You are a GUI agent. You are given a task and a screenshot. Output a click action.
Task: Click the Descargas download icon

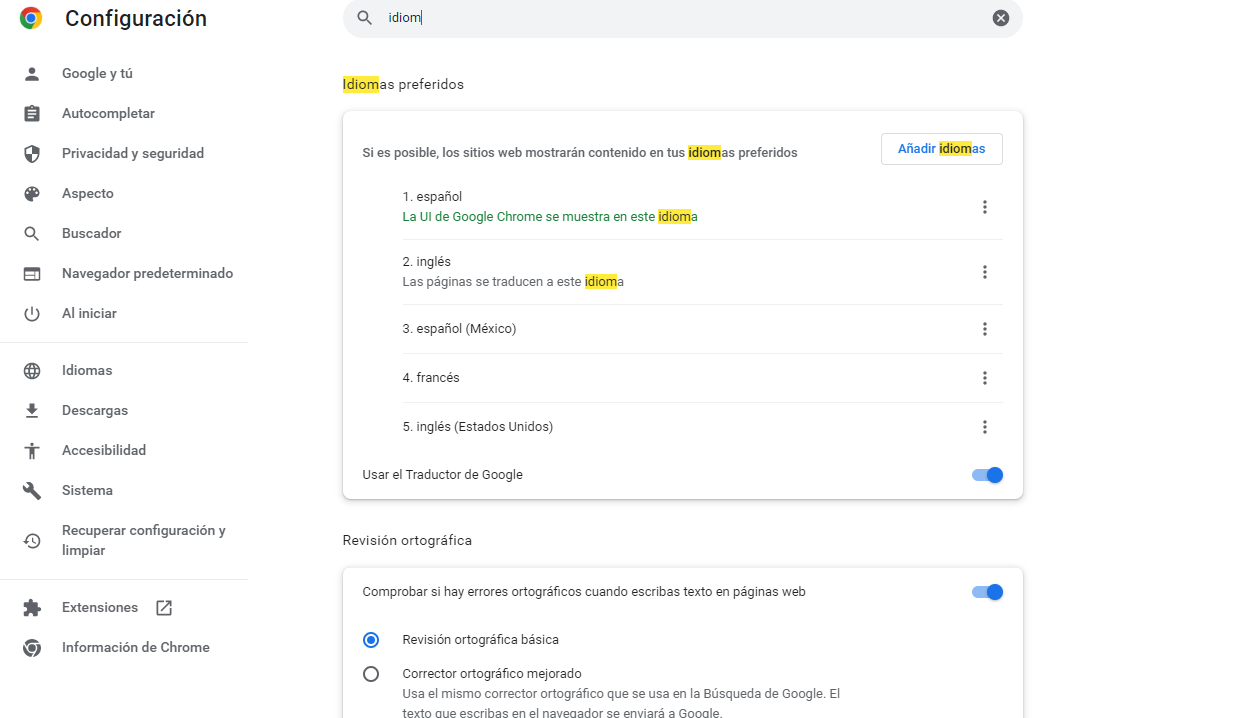32,410
